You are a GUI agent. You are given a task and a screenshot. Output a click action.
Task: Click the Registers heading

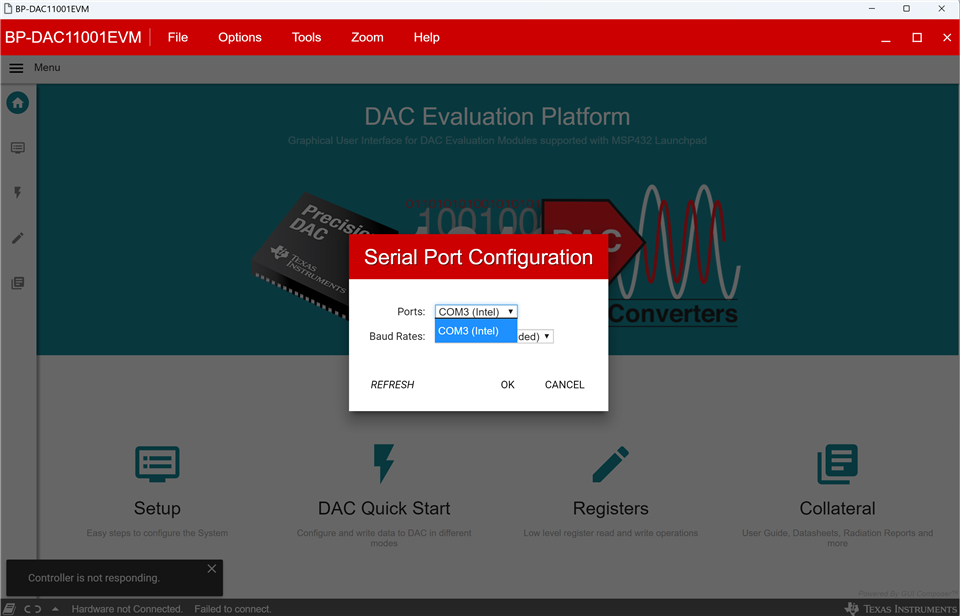click(x=610, y=508)
